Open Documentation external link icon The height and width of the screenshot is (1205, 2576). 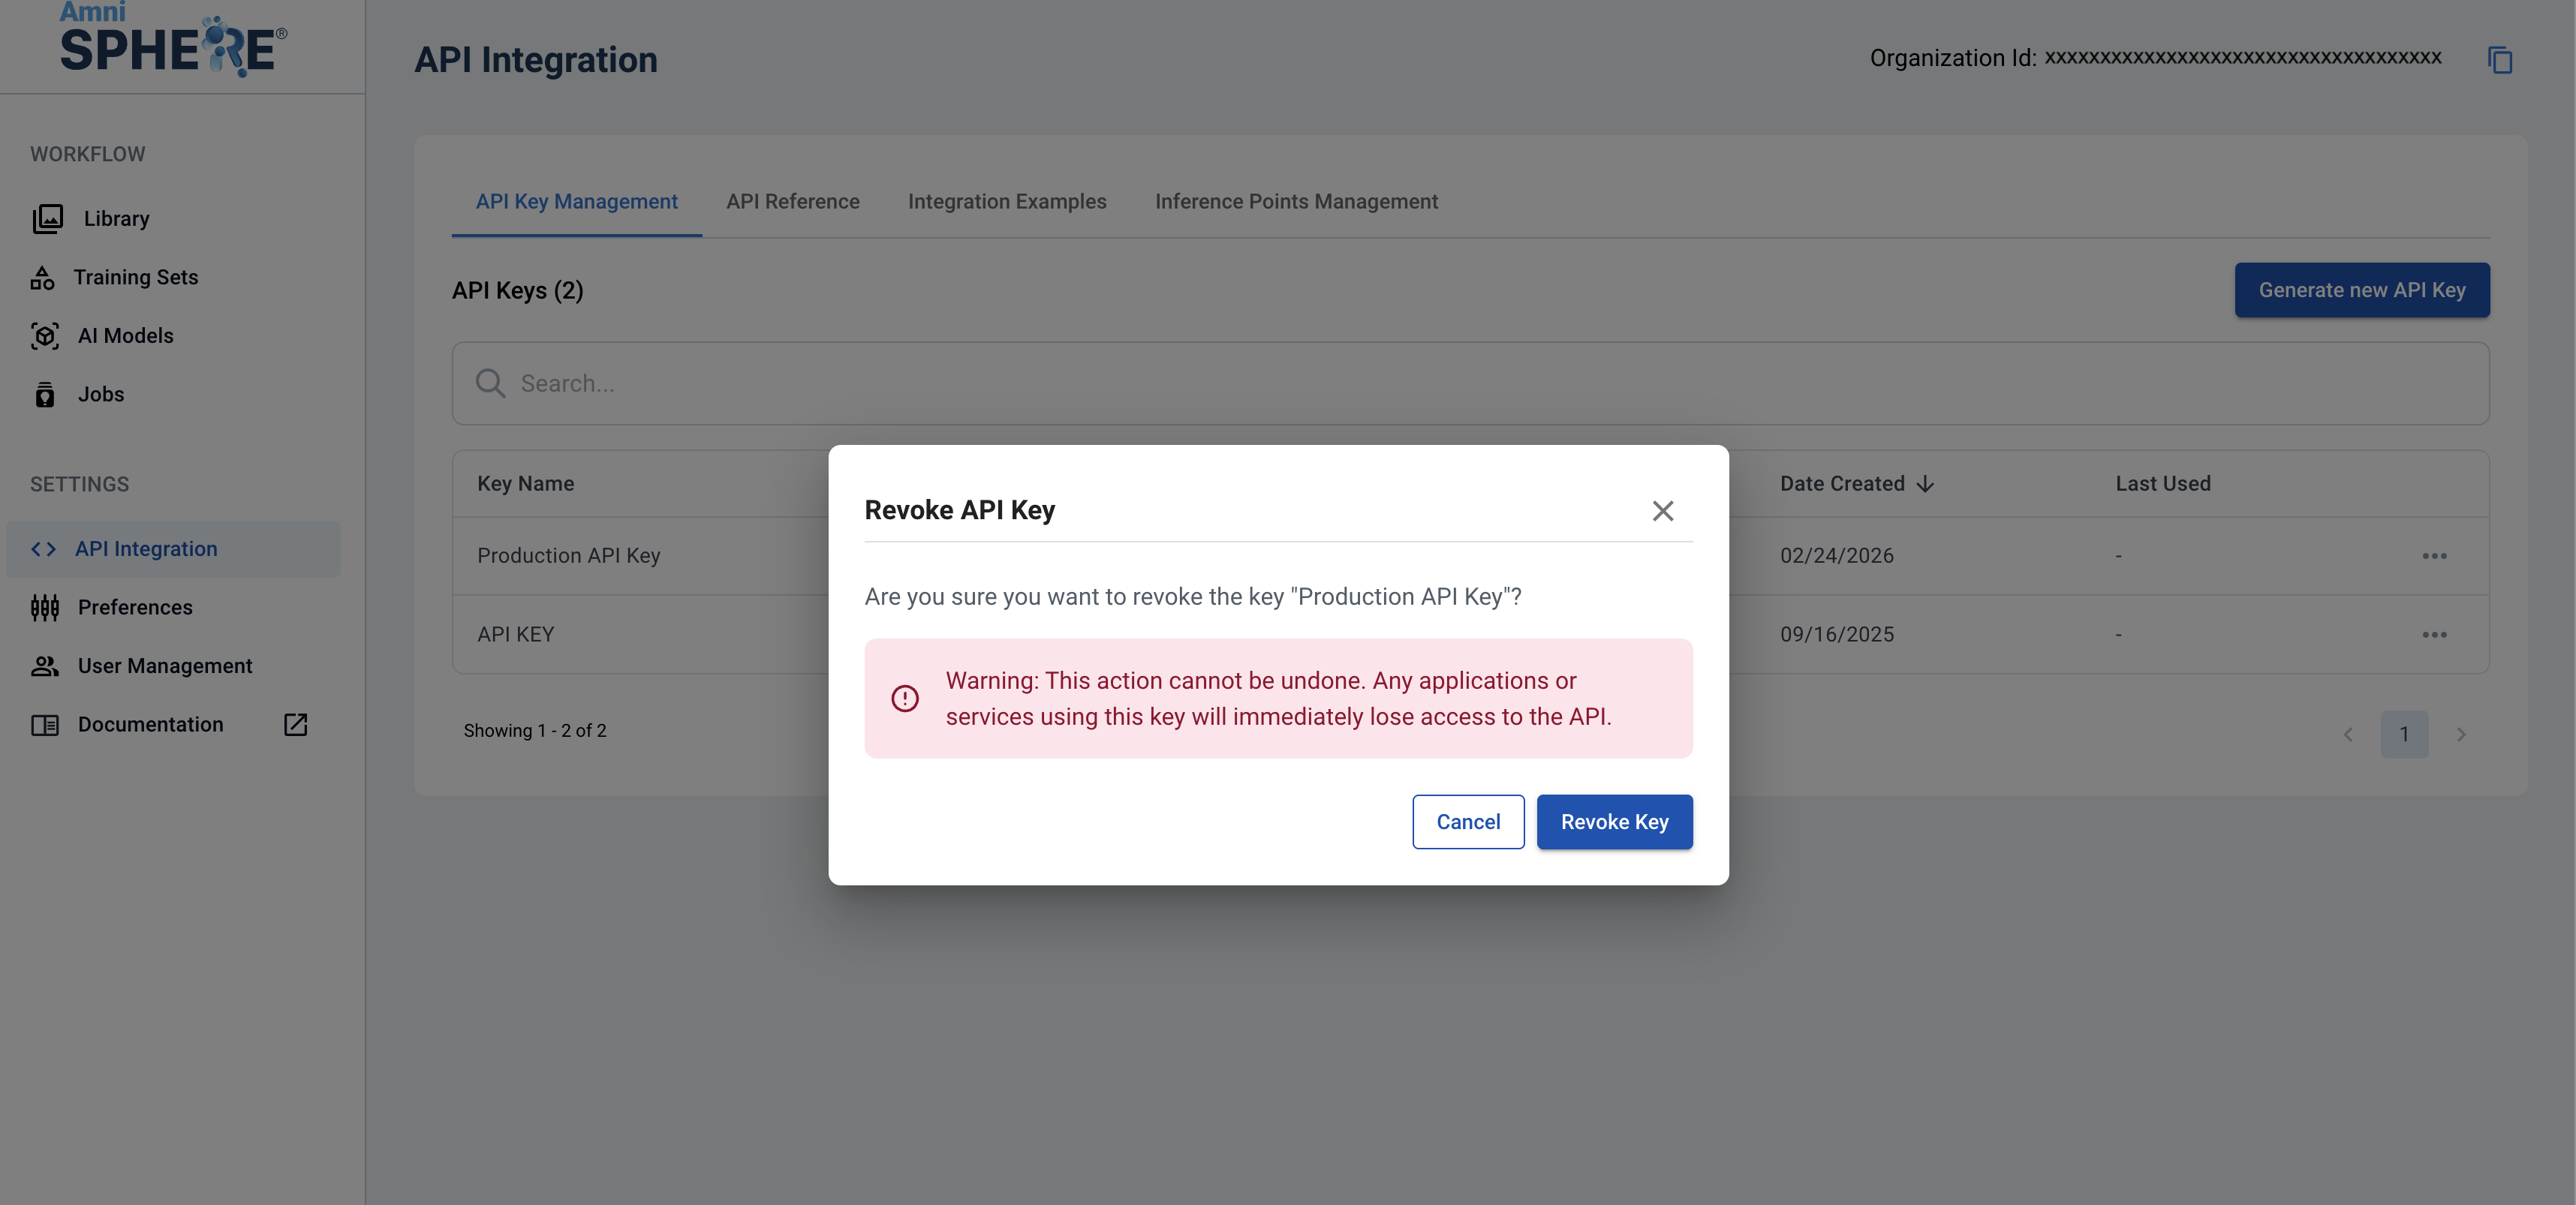[x=295, y=724]
